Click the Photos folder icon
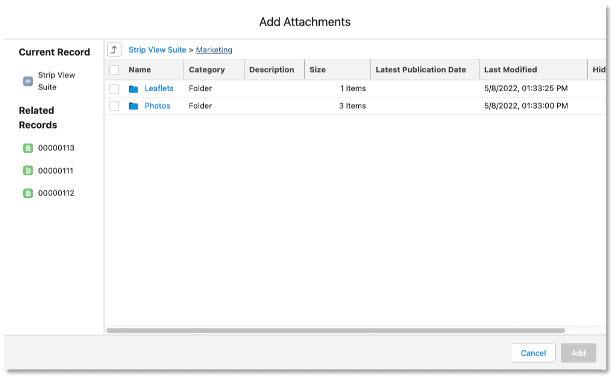The height and width of the screenshot is (380, 616). coord(134,106)
